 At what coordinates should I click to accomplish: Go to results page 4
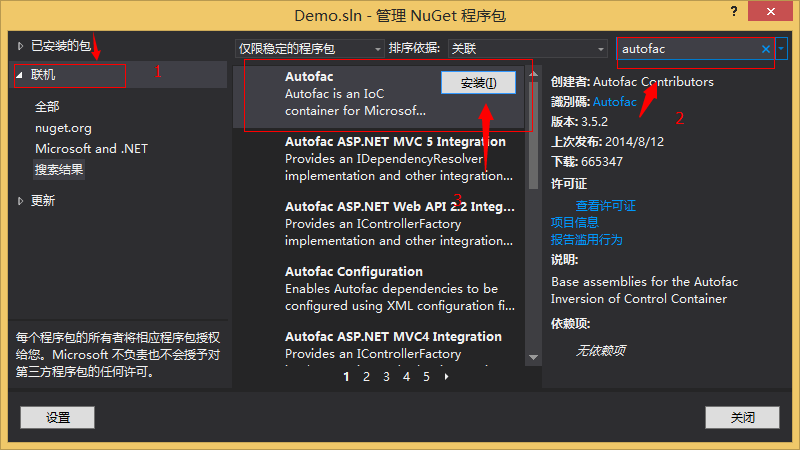[406, 377]
